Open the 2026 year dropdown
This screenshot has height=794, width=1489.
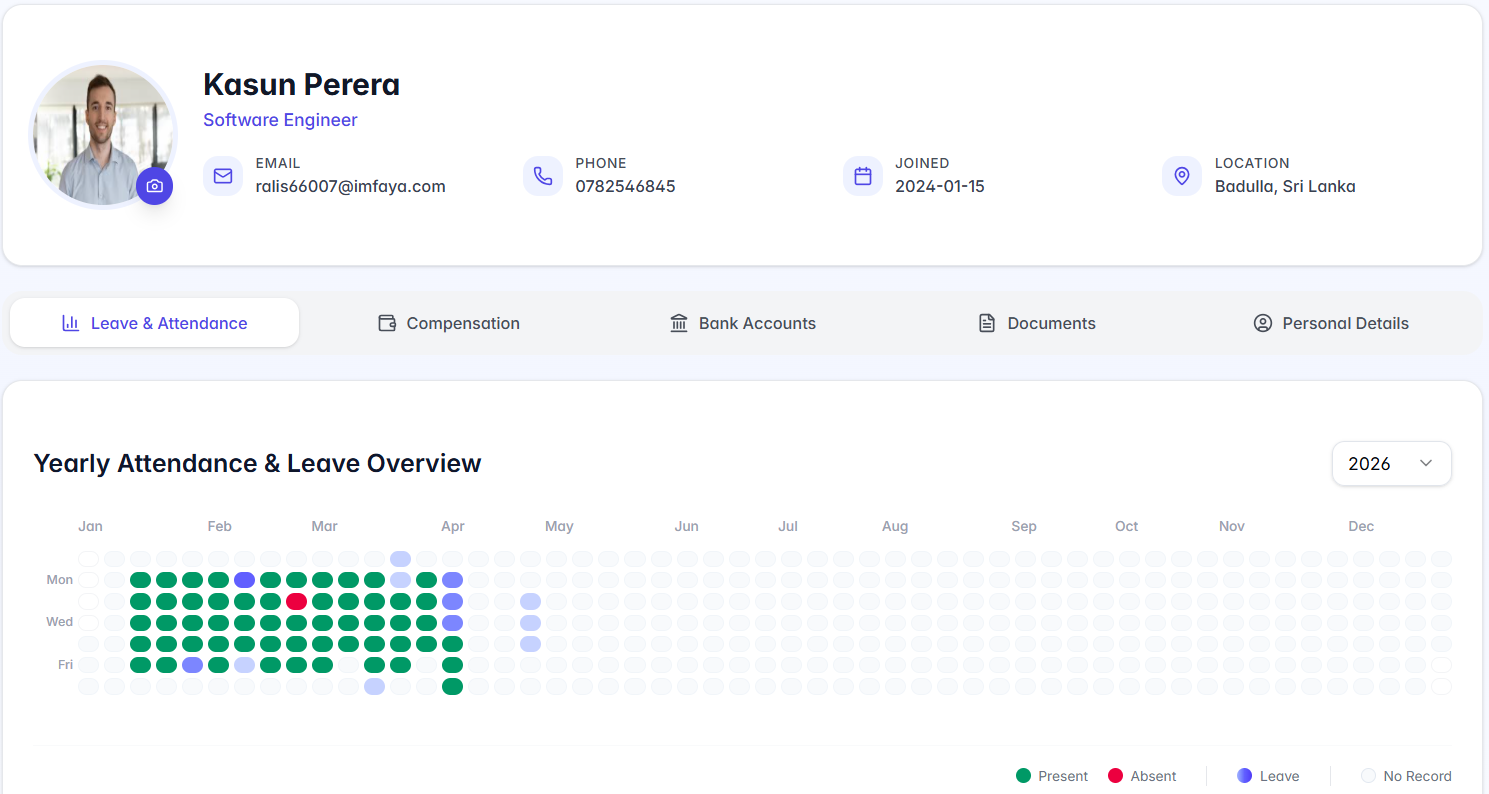1391,464
